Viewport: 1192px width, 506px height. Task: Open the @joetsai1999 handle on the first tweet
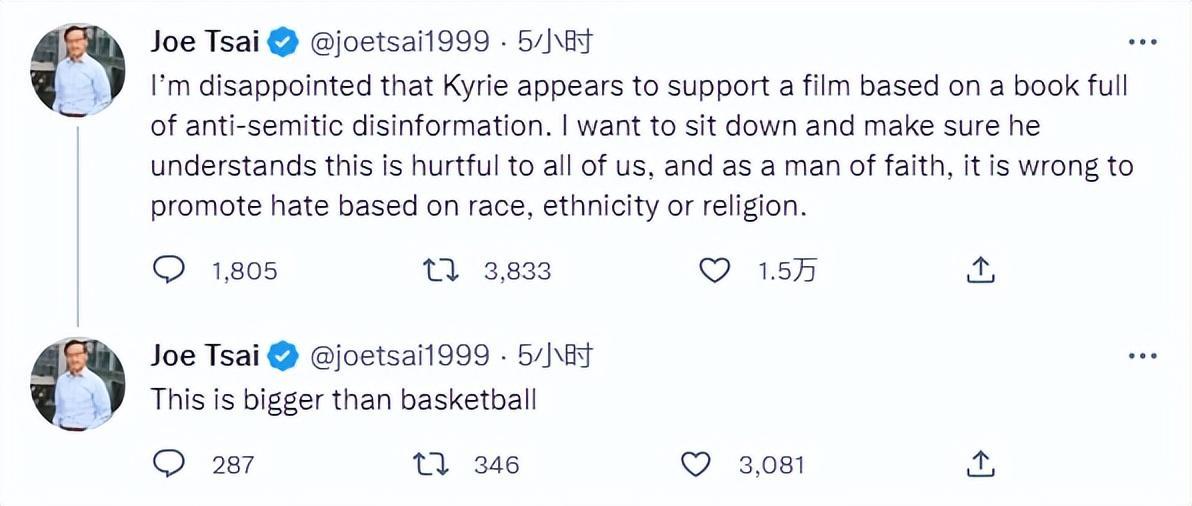(402, 42)
